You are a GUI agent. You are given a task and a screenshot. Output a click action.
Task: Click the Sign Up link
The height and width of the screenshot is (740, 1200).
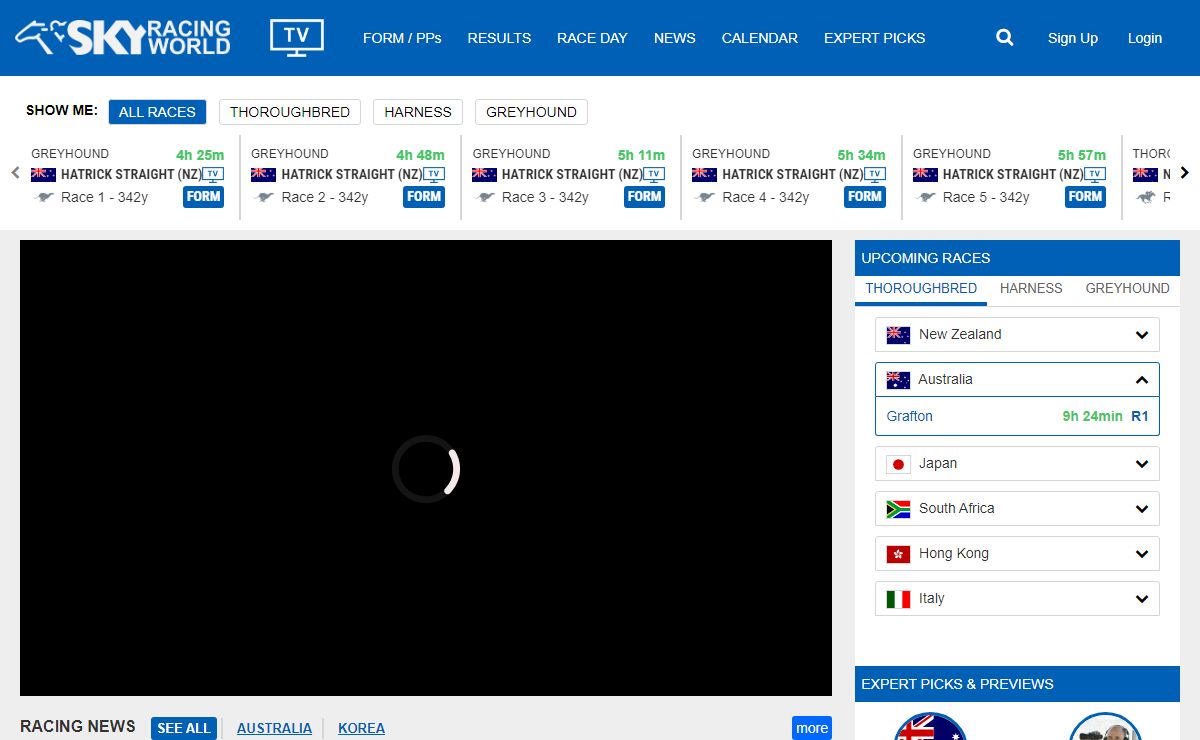(1073, 38)
